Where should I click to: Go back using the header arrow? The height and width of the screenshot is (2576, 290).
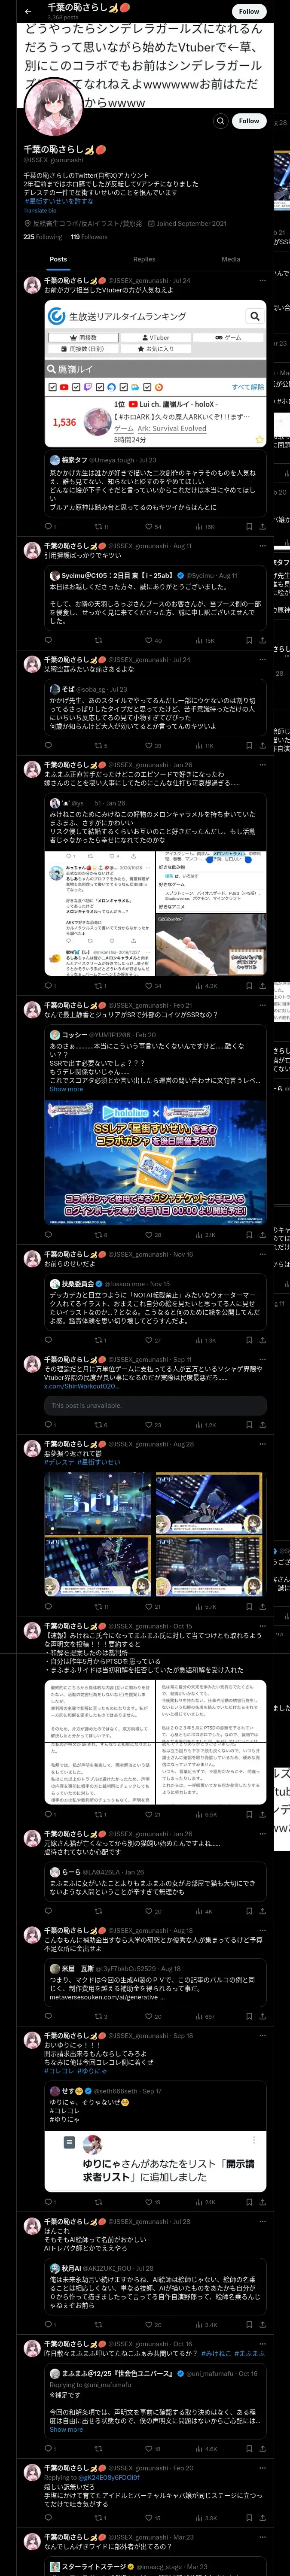coord(28,11)
